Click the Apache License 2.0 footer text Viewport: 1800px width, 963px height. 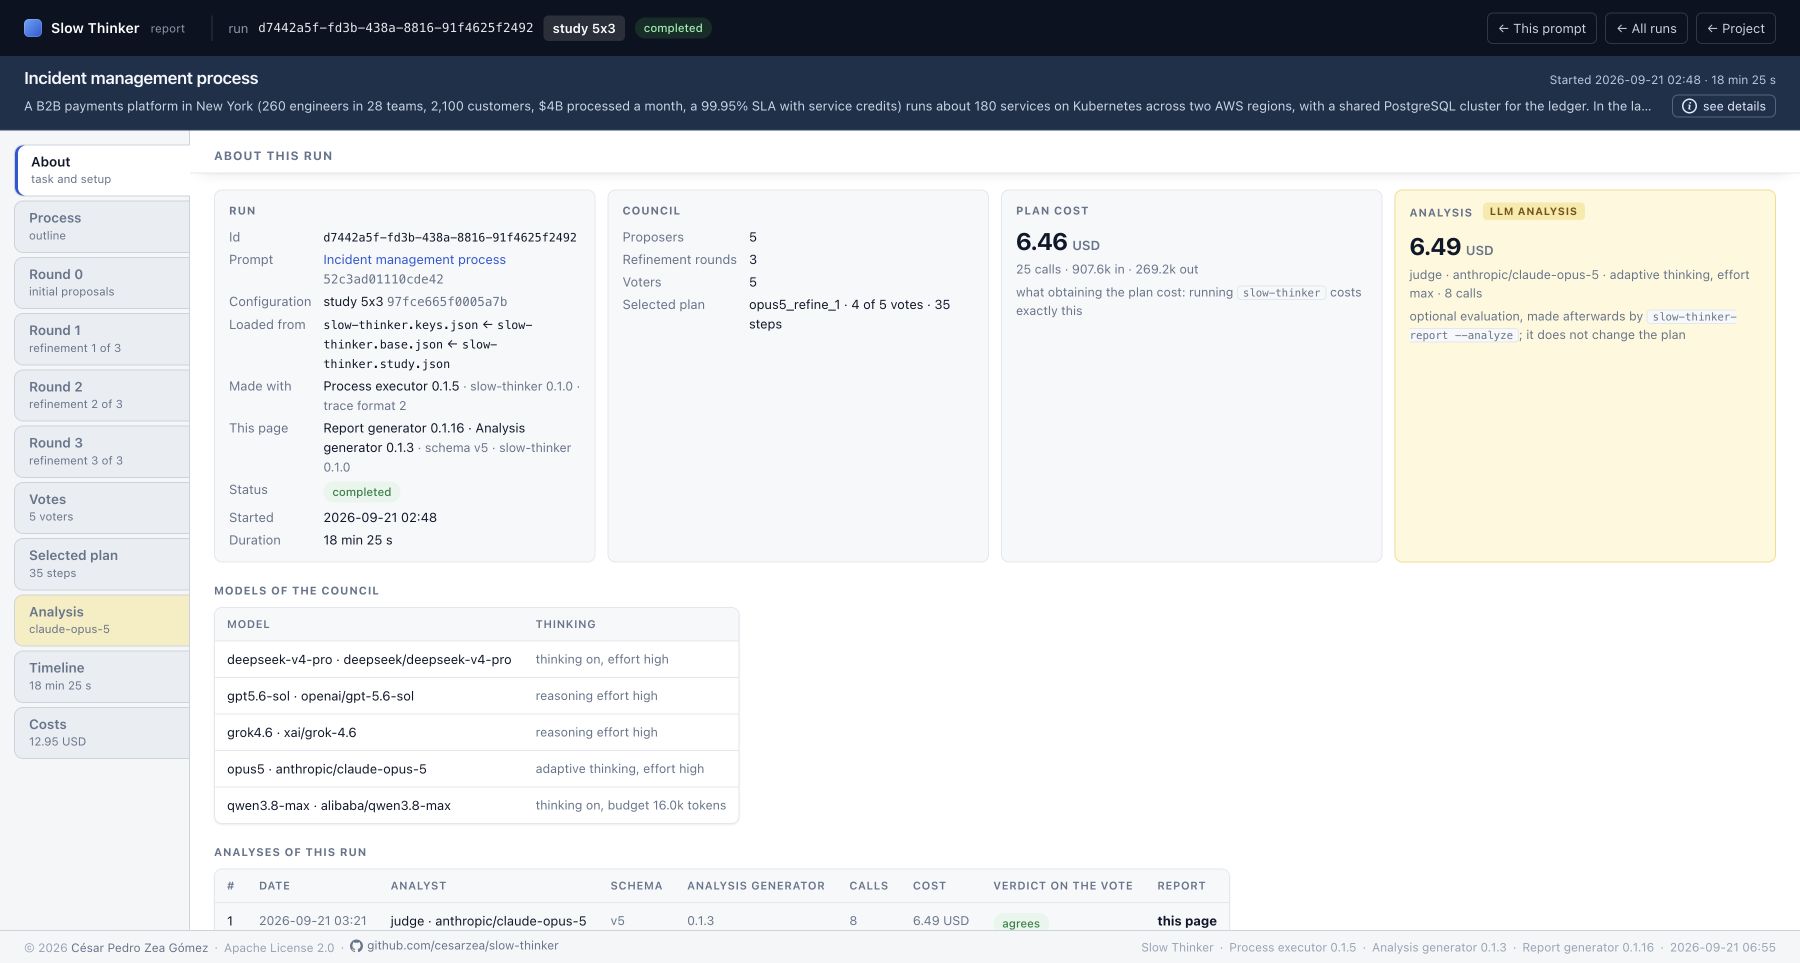(x=279, y=947)
